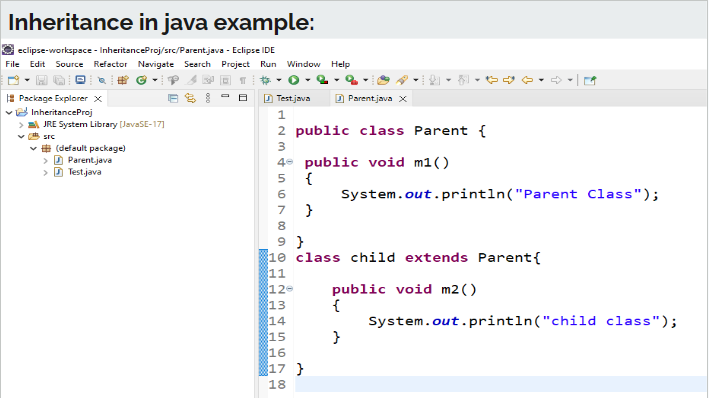Open Package Explorer View Menu dots

pos(208,98)
